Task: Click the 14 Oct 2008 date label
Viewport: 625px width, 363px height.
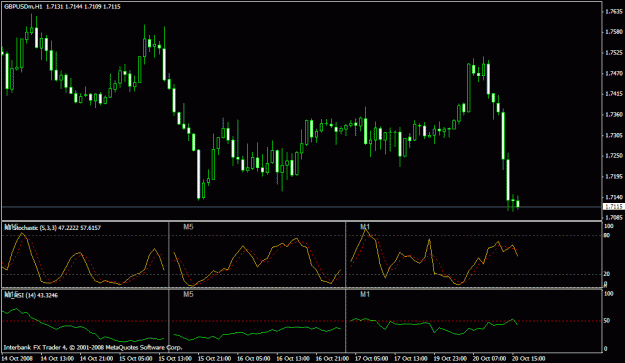Action: pyautogui.click(x=18, y=358)
